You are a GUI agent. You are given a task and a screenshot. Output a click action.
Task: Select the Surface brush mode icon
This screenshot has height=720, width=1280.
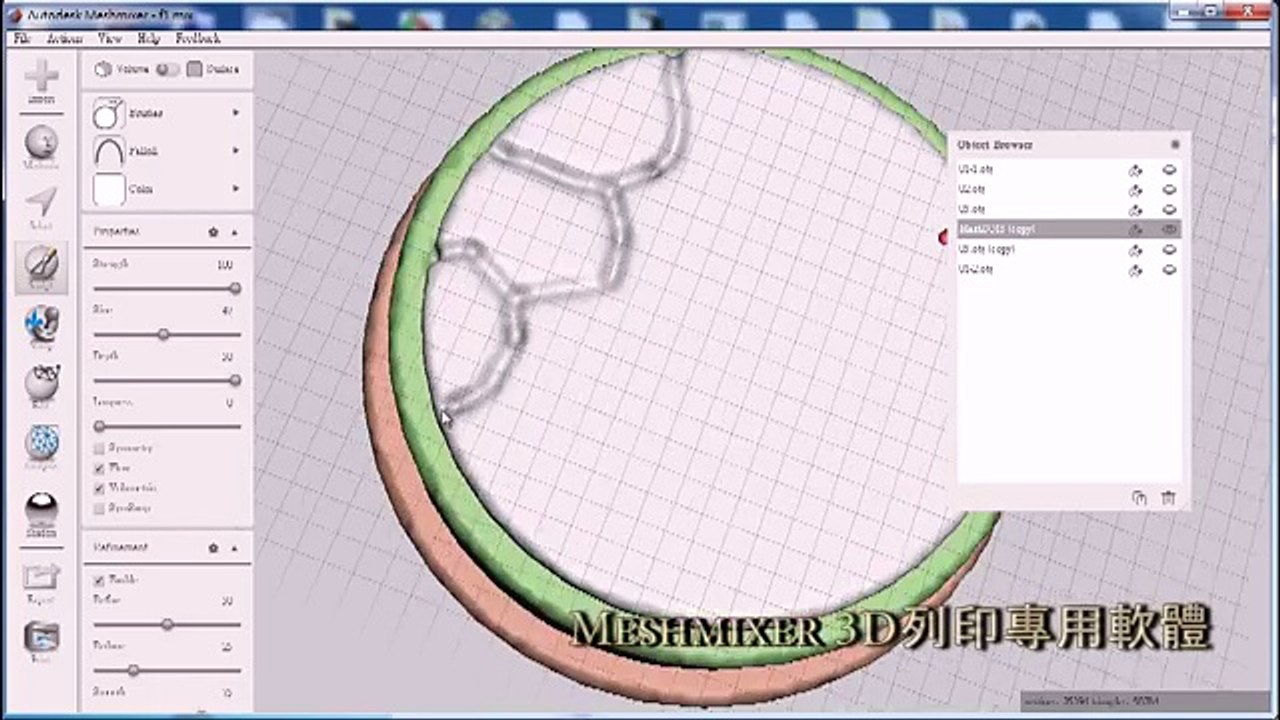coord(194,69)
